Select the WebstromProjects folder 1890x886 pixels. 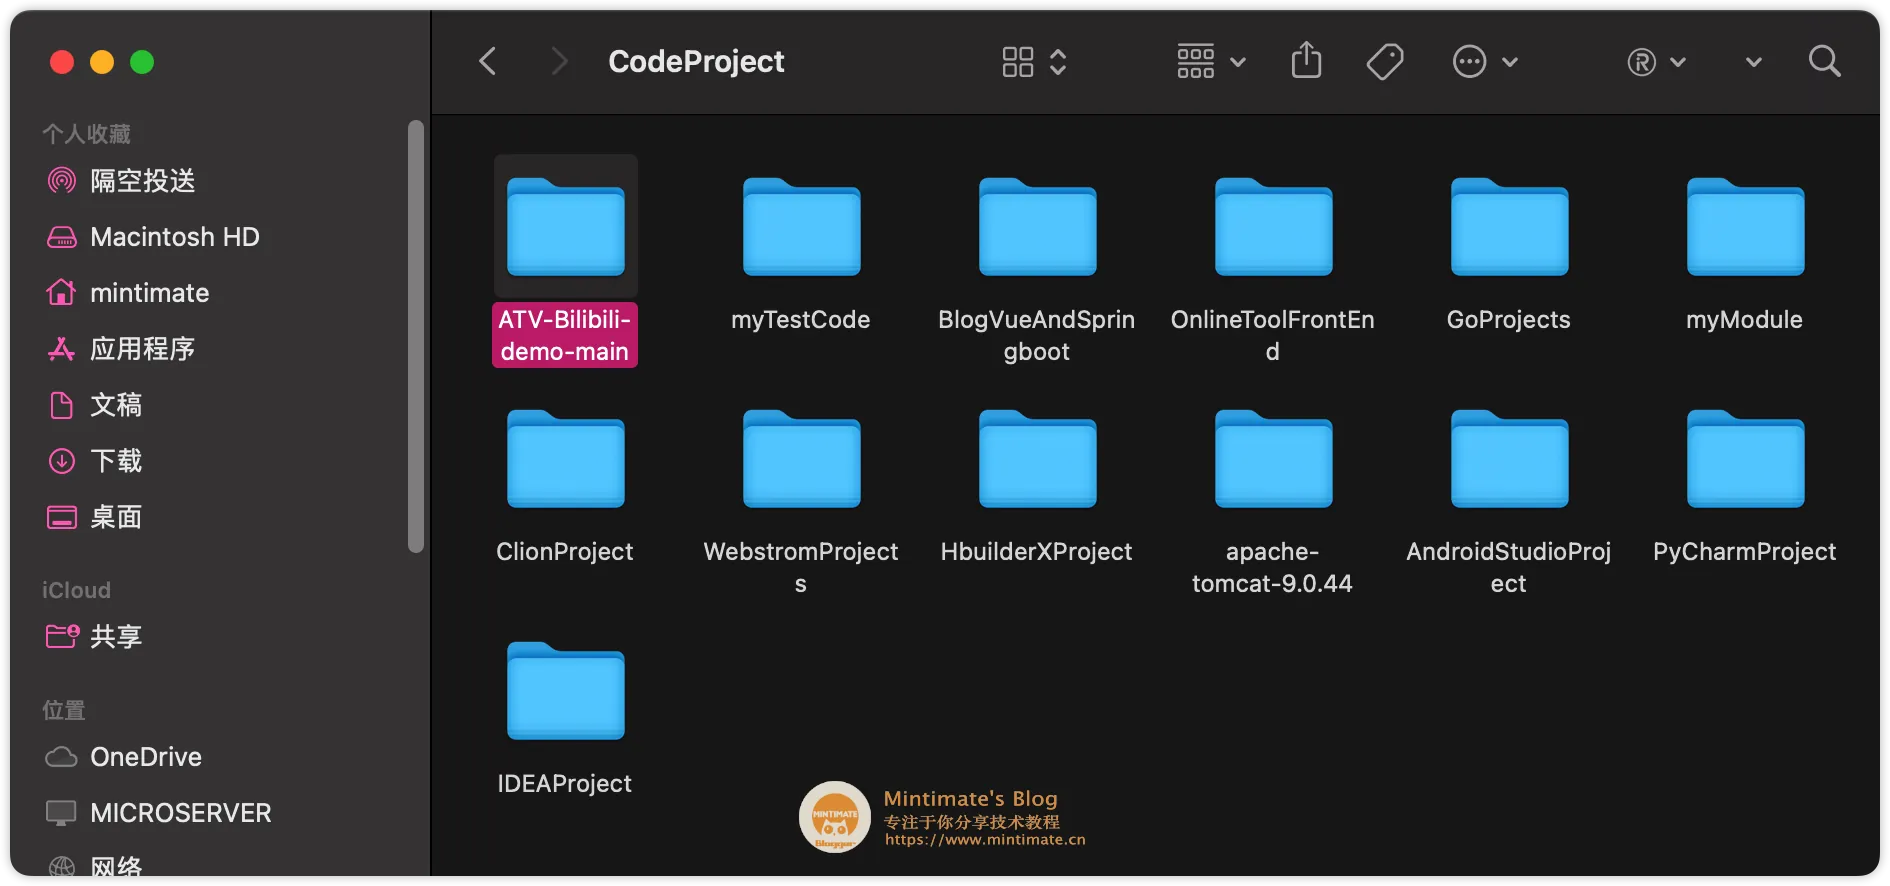point(801,459)
